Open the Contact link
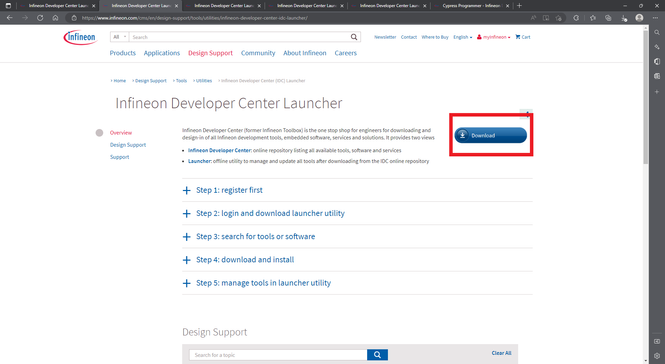The image size is (665, 364). point(409,37)
